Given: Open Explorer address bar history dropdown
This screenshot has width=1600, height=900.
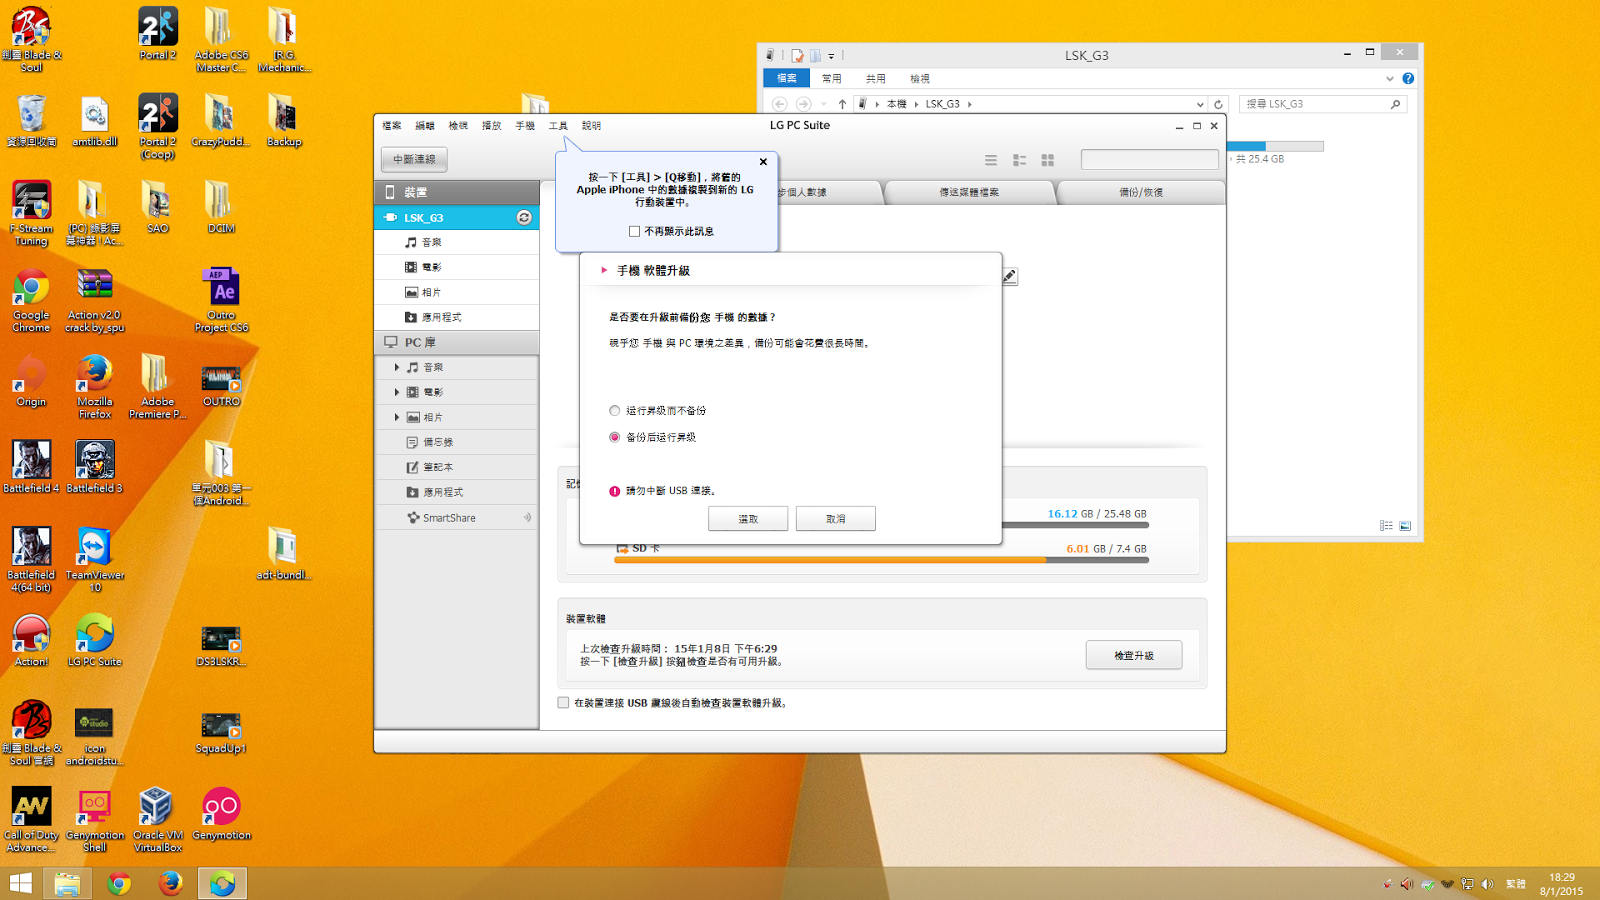Looking at the screenshot, I should coord(1200,104).
